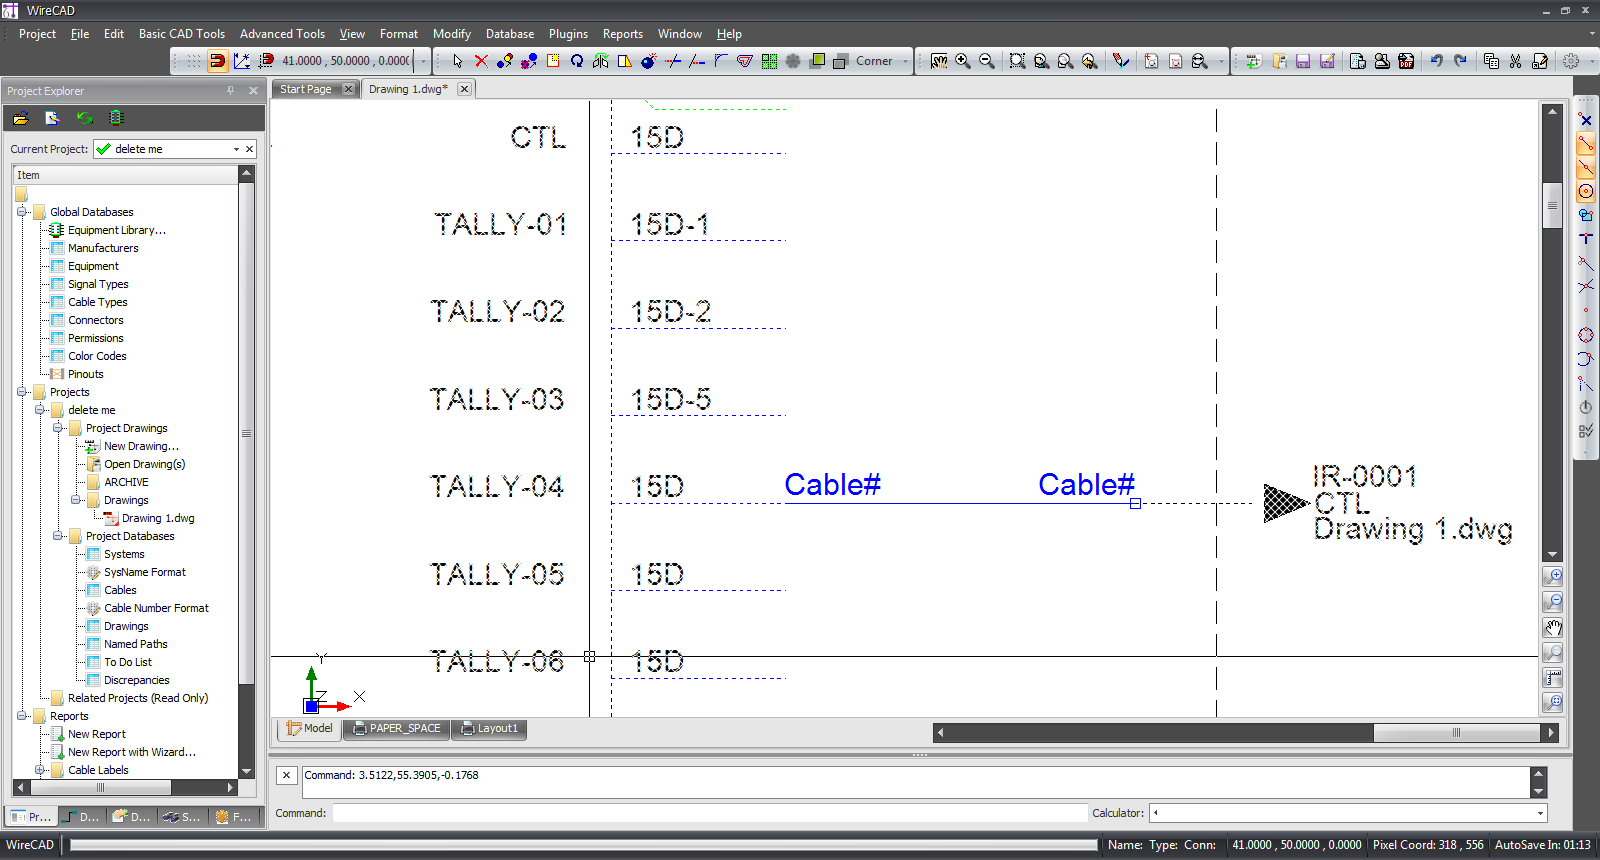The height and width of the screenshot is (860, 1600).
Task: Open the Current Project dropdown
Action: point(236,149)
